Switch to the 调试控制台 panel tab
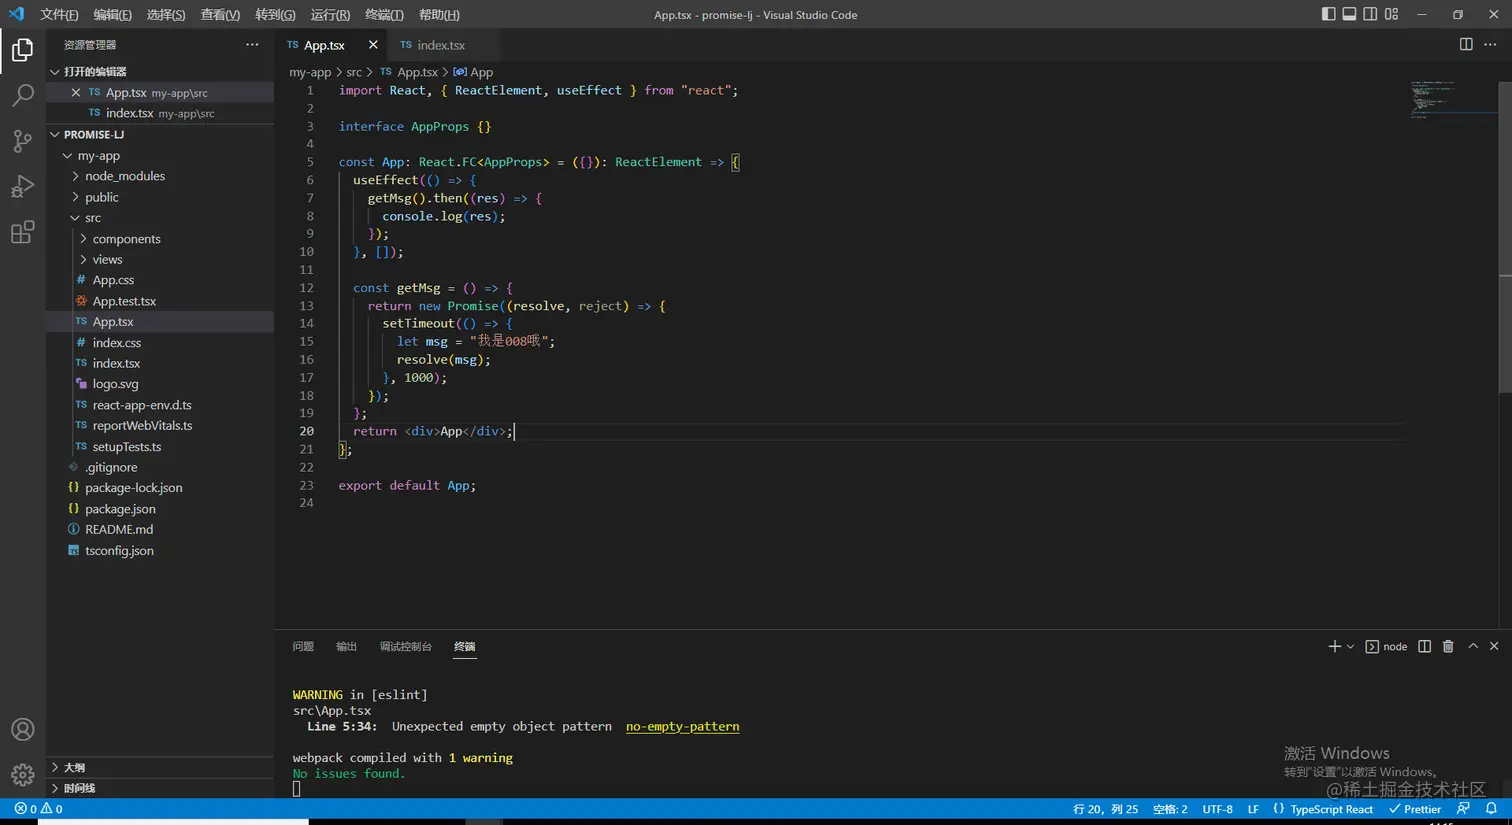1512x825 pixels. (405, 647)
